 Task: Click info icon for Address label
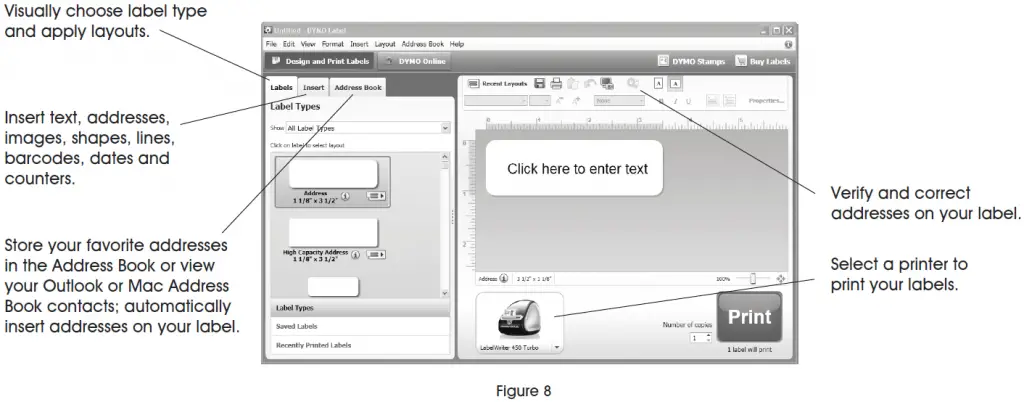tap(346, 196)
